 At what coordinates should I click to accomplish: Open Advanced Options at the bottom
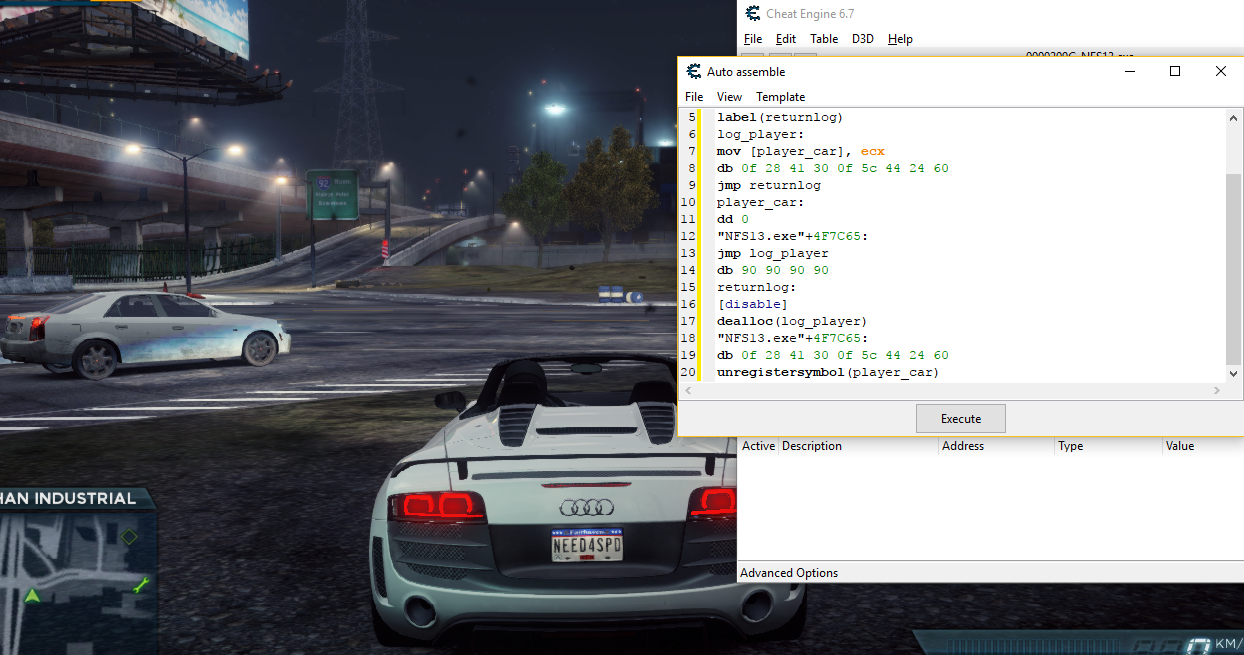pos(789,573)
